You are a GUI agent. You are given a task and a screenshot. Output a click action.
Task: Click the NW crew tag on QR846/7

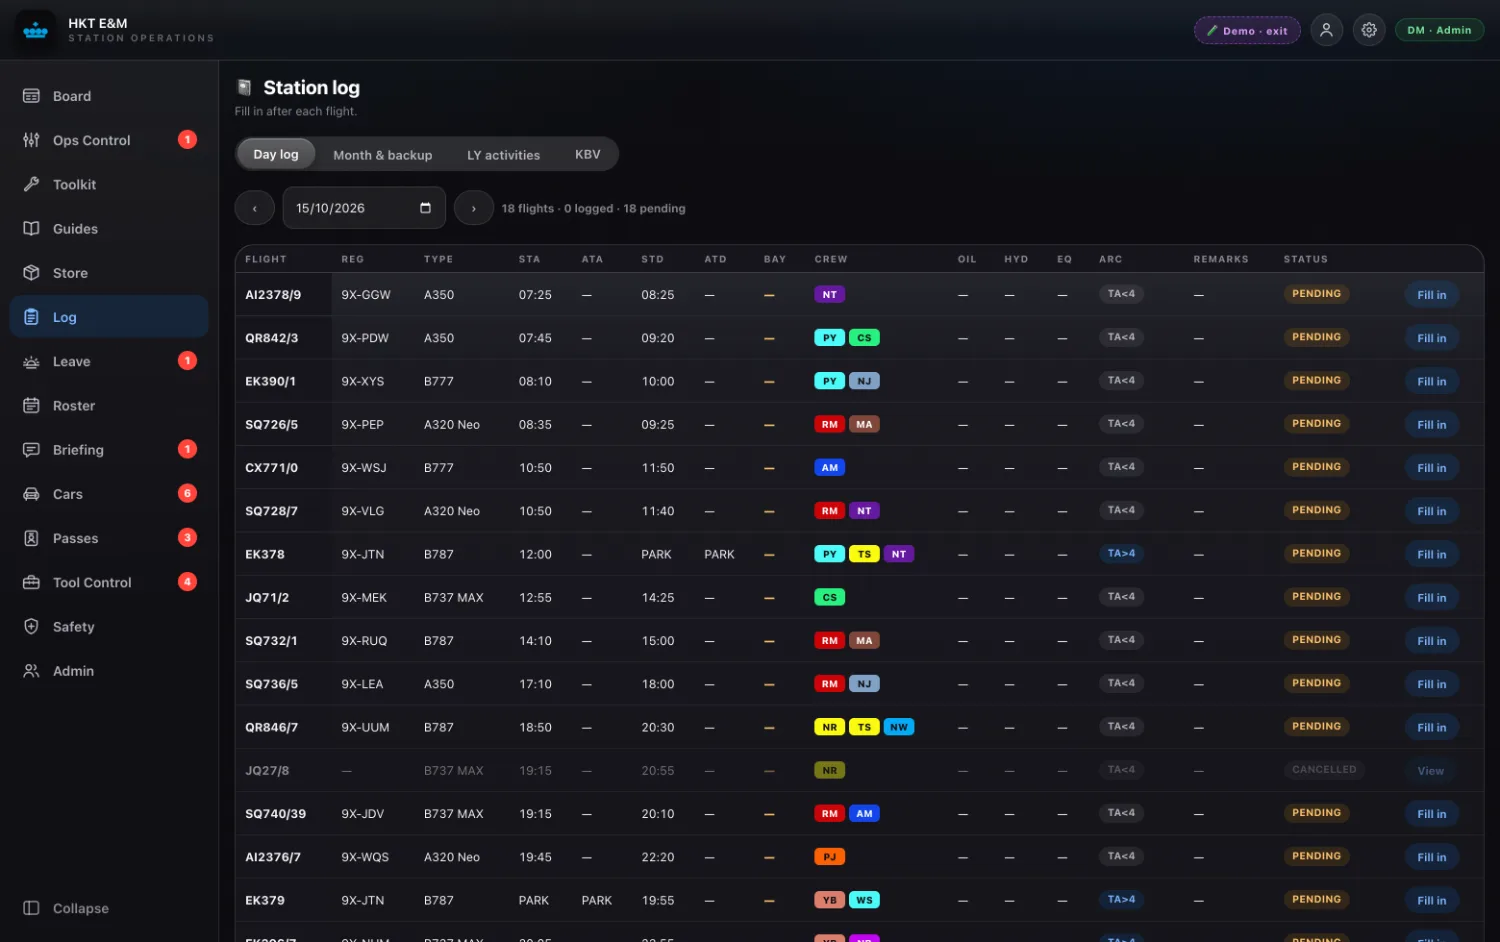(899, 727)
